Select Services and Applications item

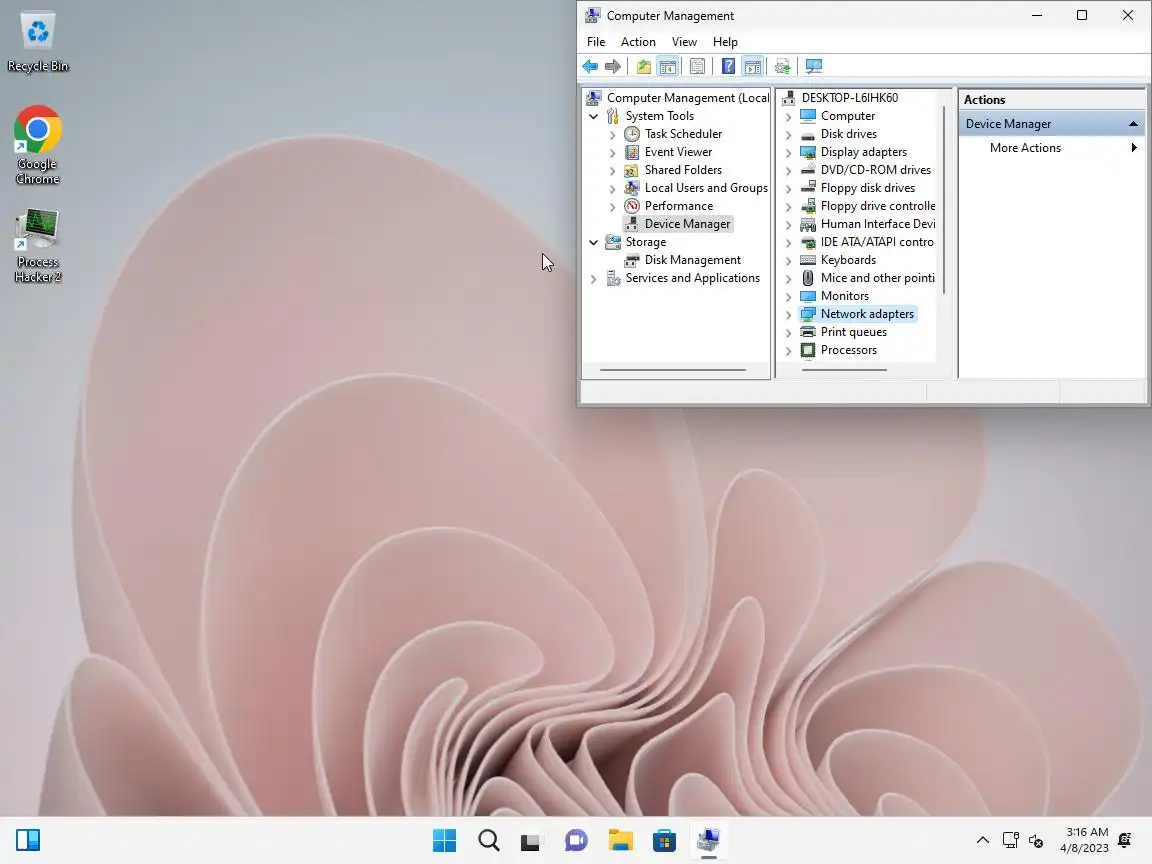pos(693,278)
